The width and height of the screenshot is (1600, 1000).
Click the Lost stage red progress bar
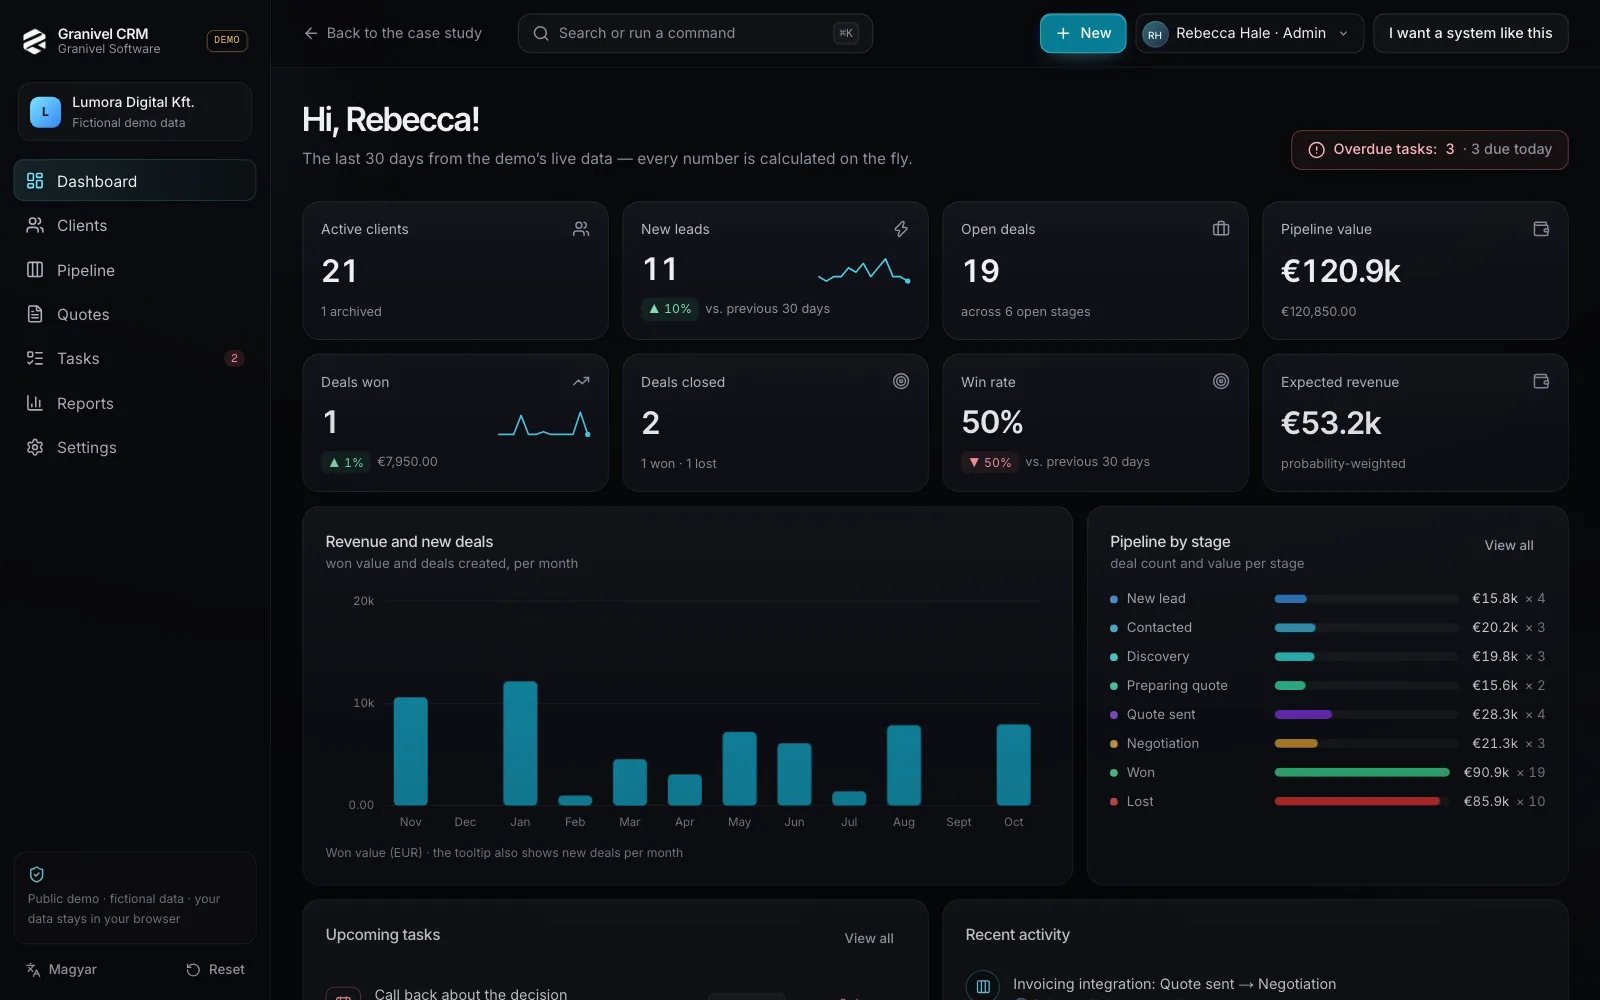pyautogui.click(x=1357, y=801)
